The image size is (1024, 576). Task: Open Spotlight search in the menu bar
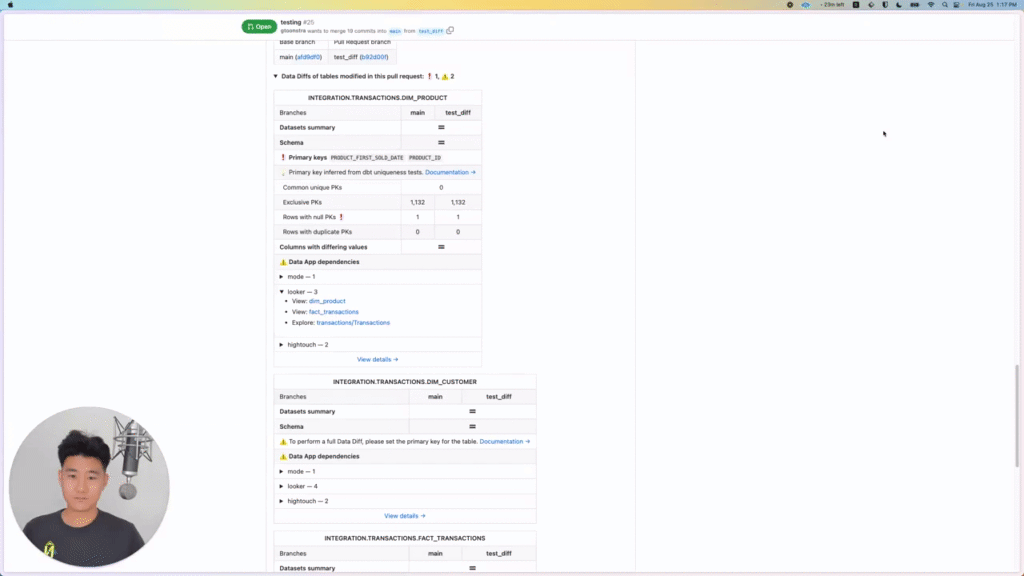click(x=944, y=5)
